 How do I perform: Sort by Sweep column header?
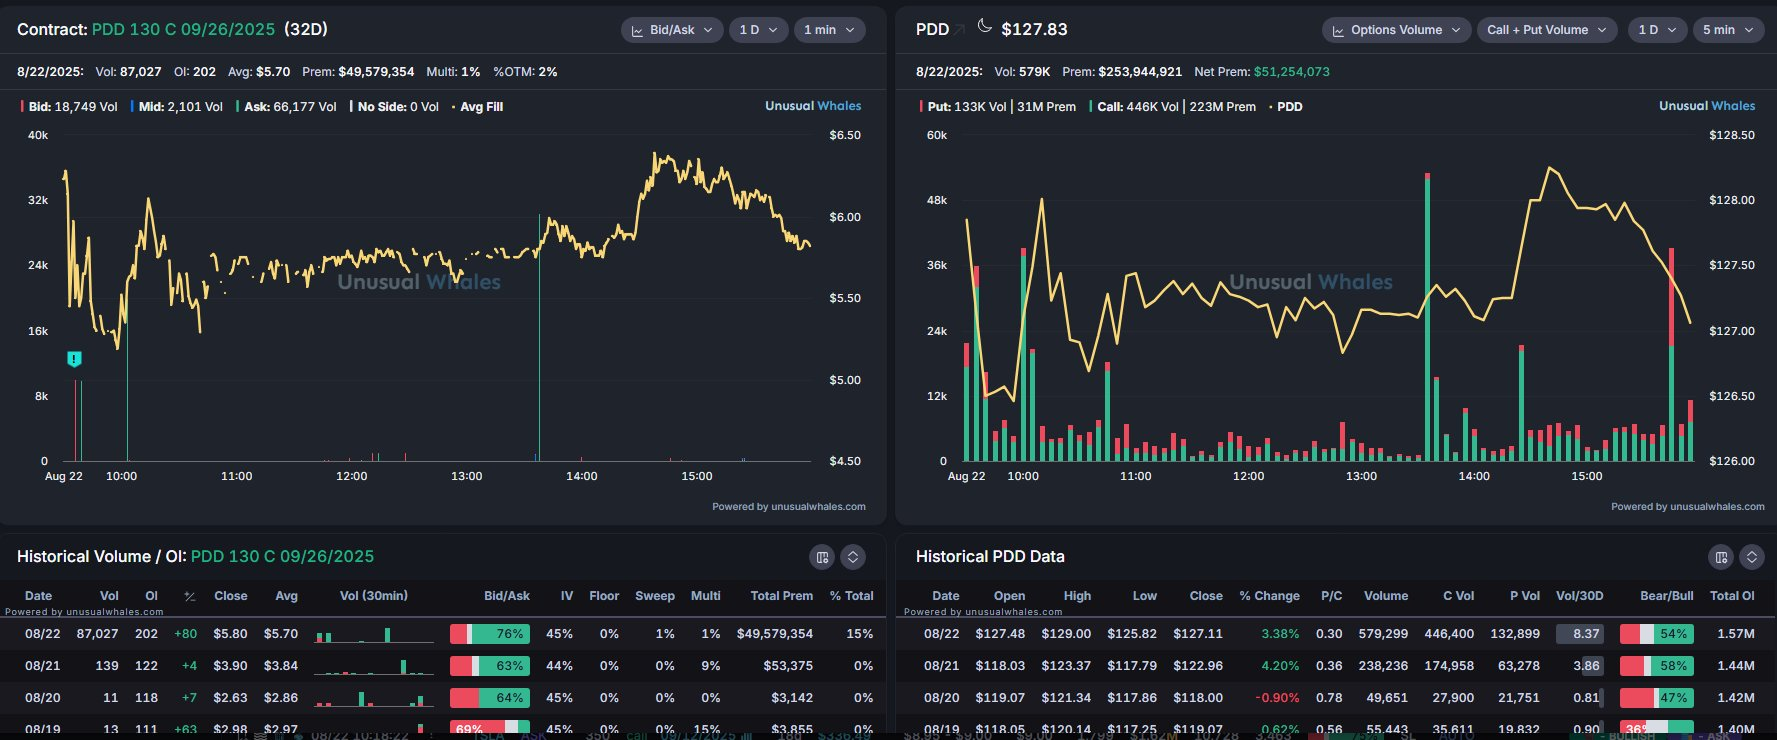655,596
